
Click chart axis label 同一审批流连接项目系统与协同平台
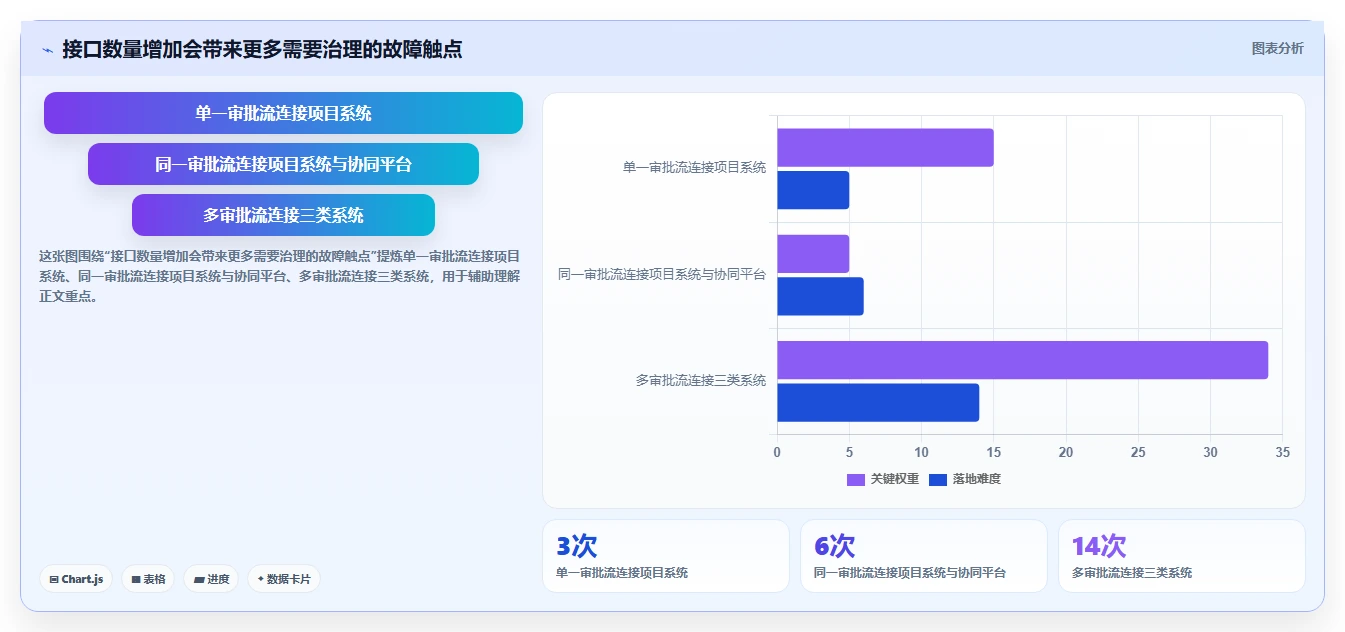662,274
